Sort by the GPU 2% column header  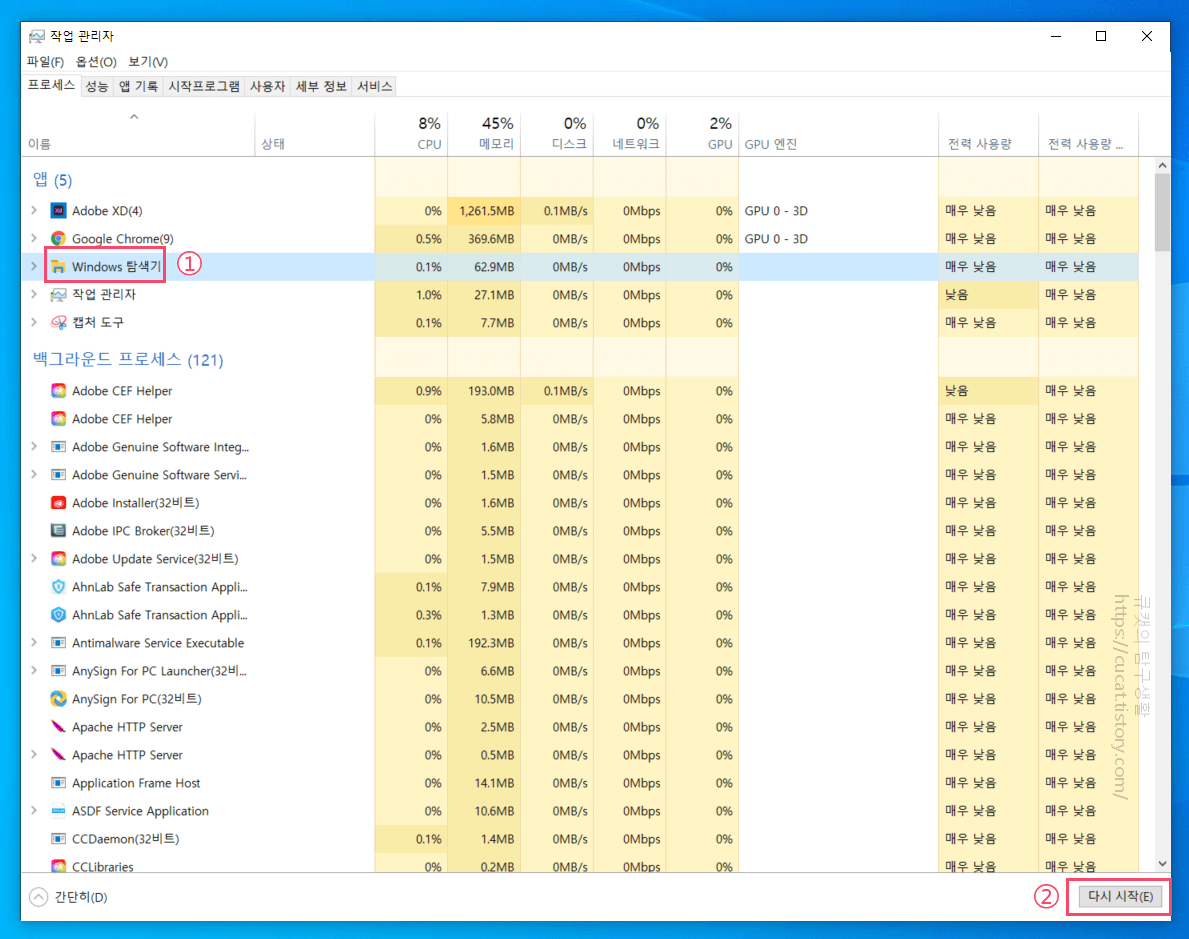(703, 133)
